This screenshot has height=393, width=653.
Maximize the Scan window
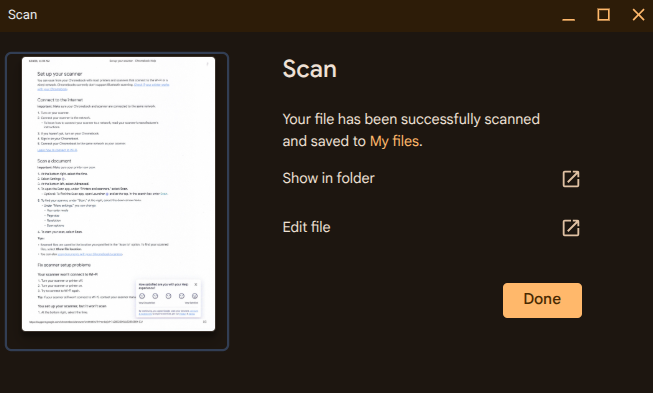(603, 15)
